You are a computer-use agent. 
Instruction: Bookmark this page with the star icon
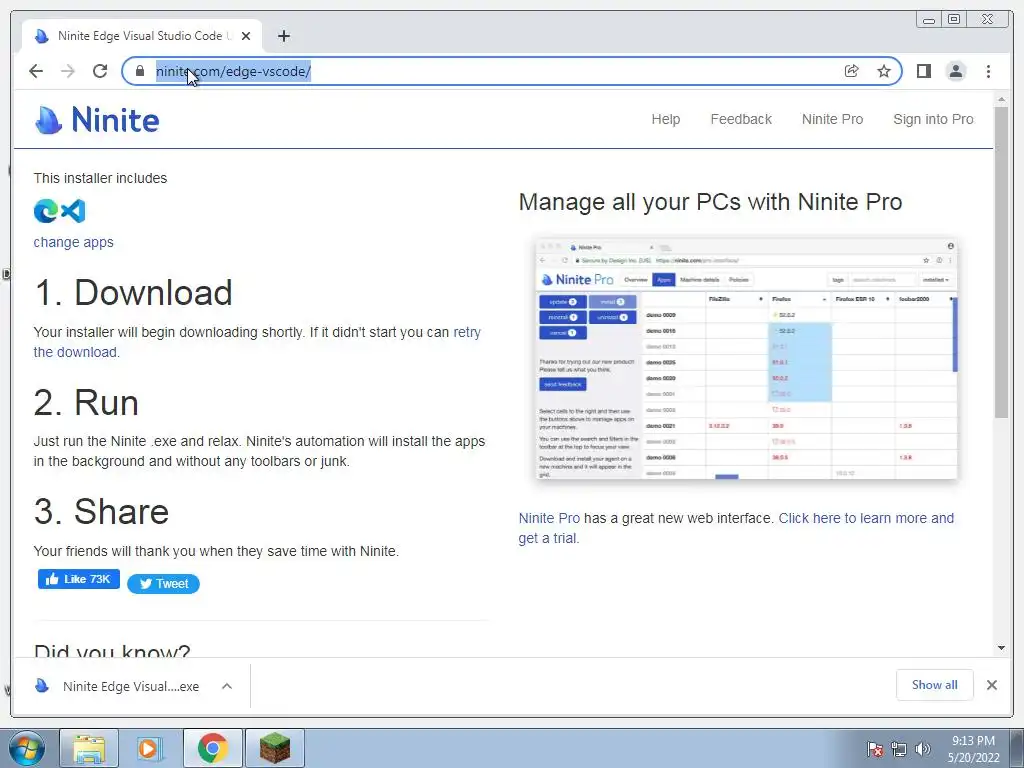coord(884,71)
